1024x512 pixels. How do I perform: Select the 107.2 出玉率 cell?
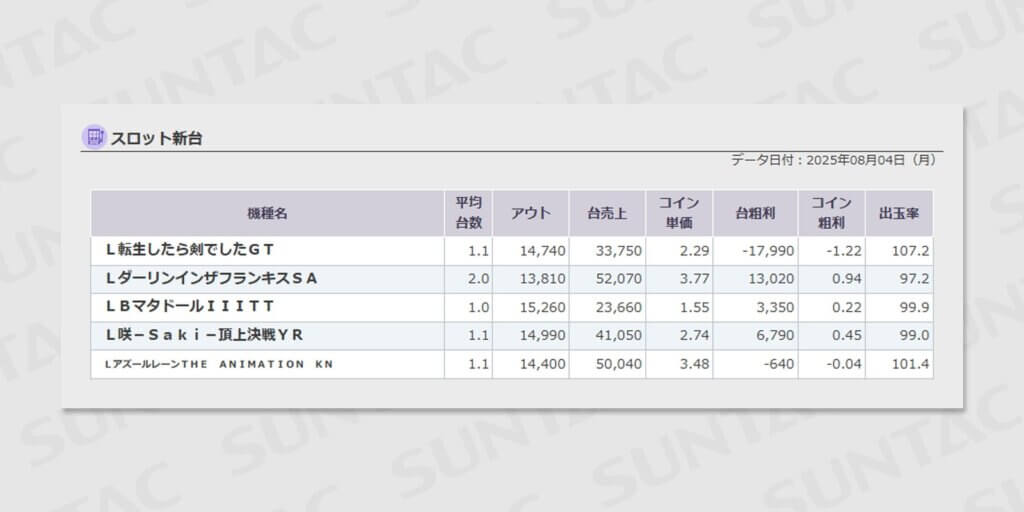coord(910,250)
